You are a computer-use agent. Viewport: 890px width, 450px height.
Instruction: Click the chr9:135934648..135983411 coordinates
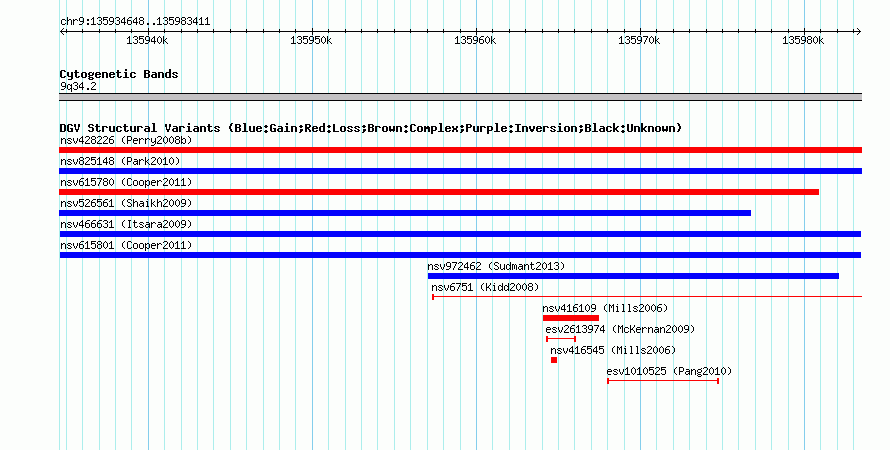[x=135, y=22]
